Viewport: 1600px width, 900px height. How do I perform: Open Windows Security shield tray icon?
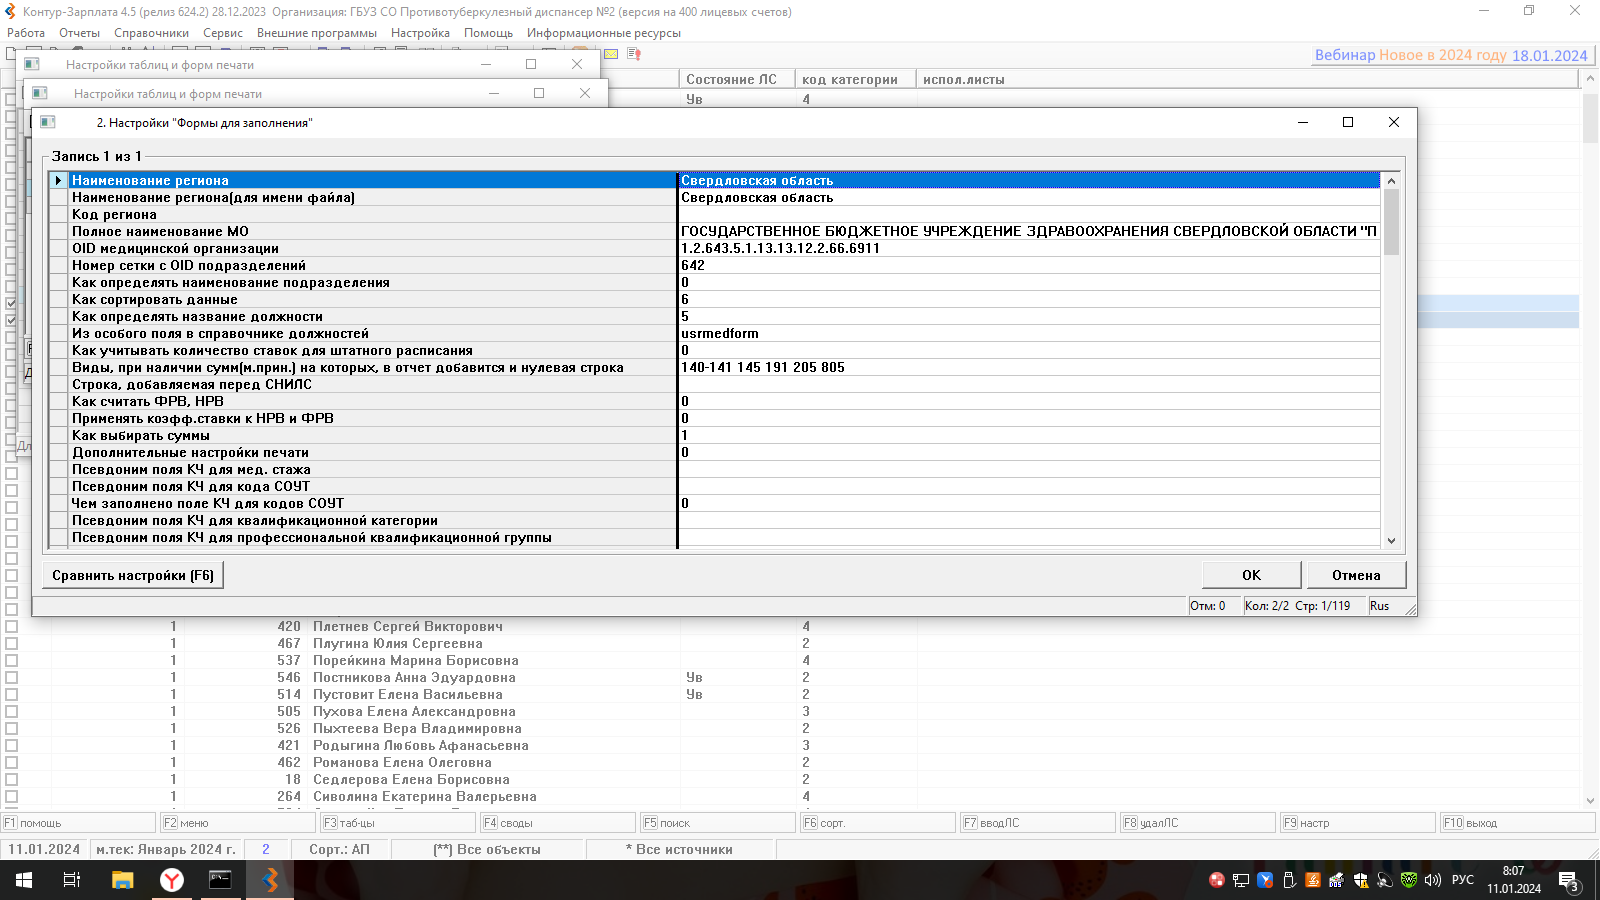click(1360, 880)
